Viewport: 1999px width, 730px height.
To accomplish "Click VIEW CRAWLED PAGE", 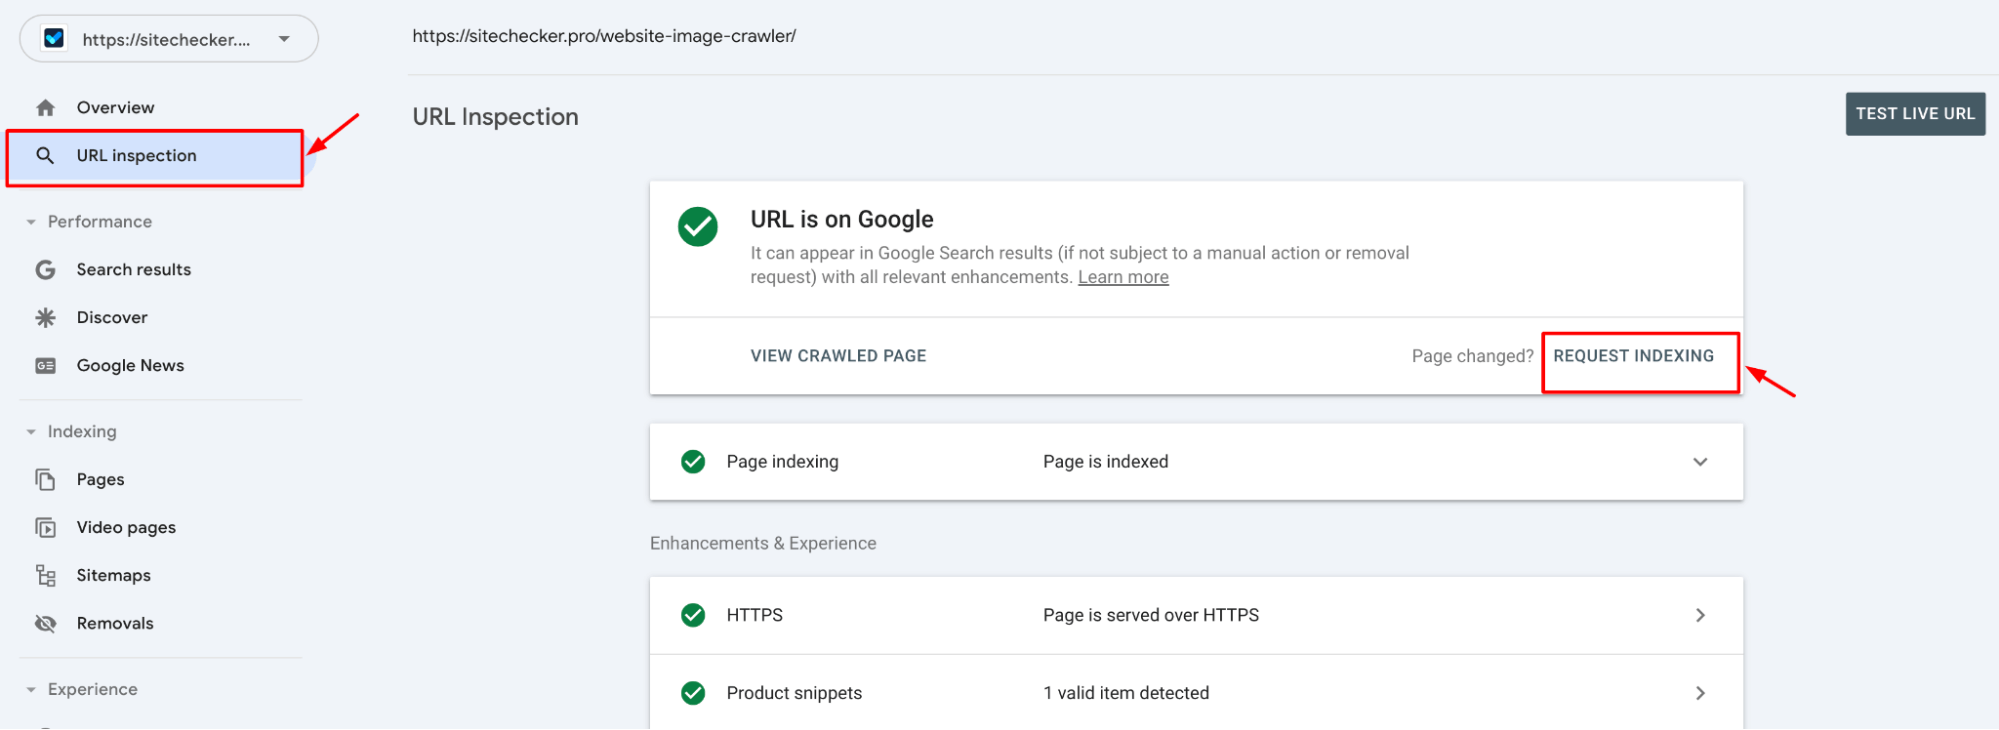I will [x=838, y=356].
